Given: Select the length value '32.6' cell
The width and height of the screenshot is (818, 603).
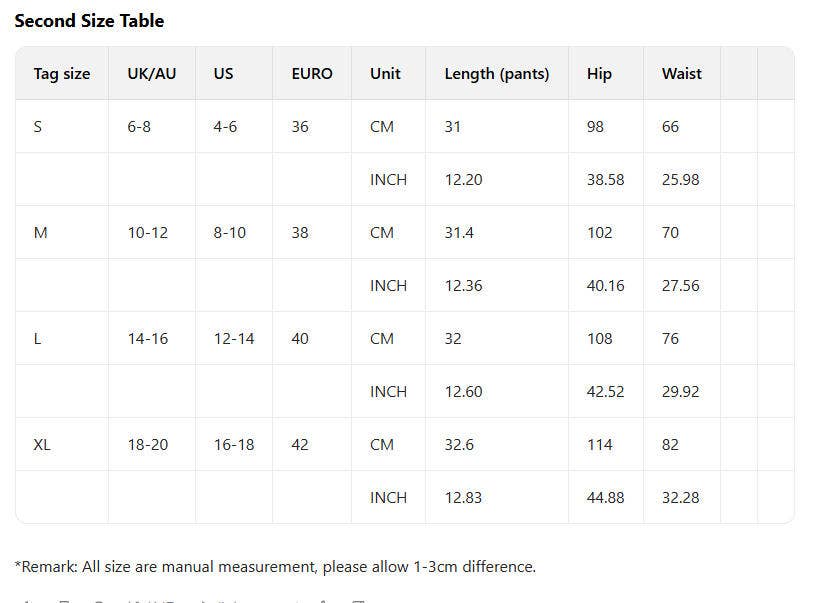Looking at the screenshot, I should click(459, 445).
